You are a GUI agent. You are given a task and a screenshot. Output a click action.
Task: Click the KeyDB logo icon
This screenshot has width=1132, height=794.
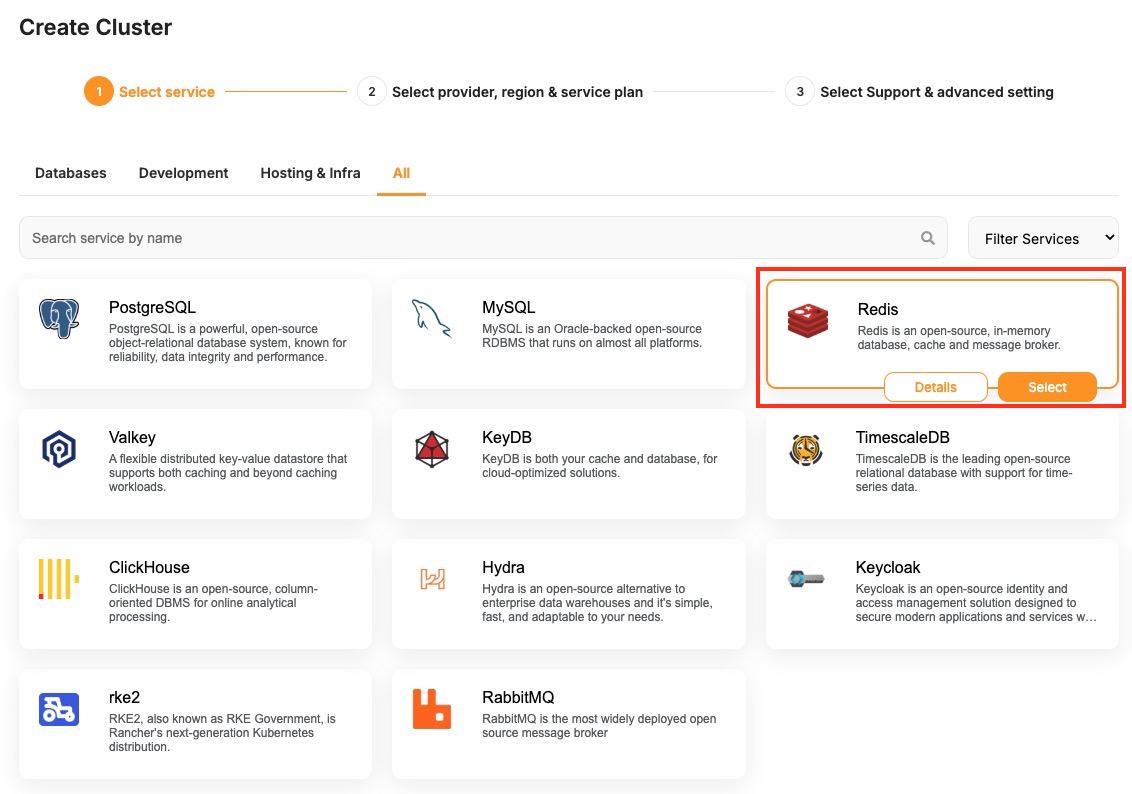pyautogui.click(x=432, y=449)
